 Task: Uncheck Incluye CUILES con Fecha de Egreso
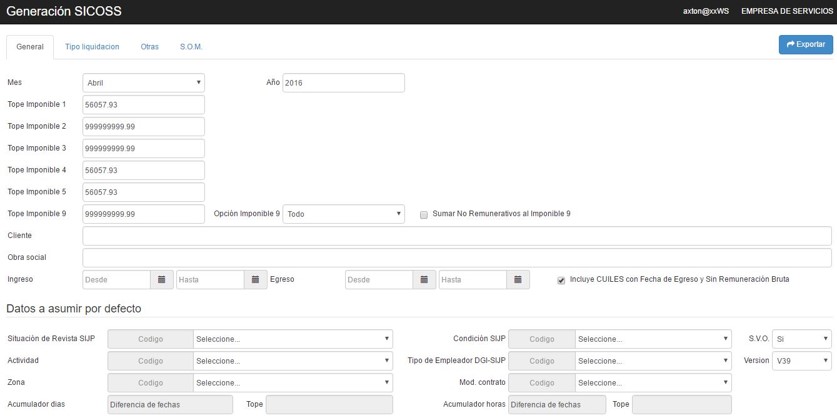561,280
